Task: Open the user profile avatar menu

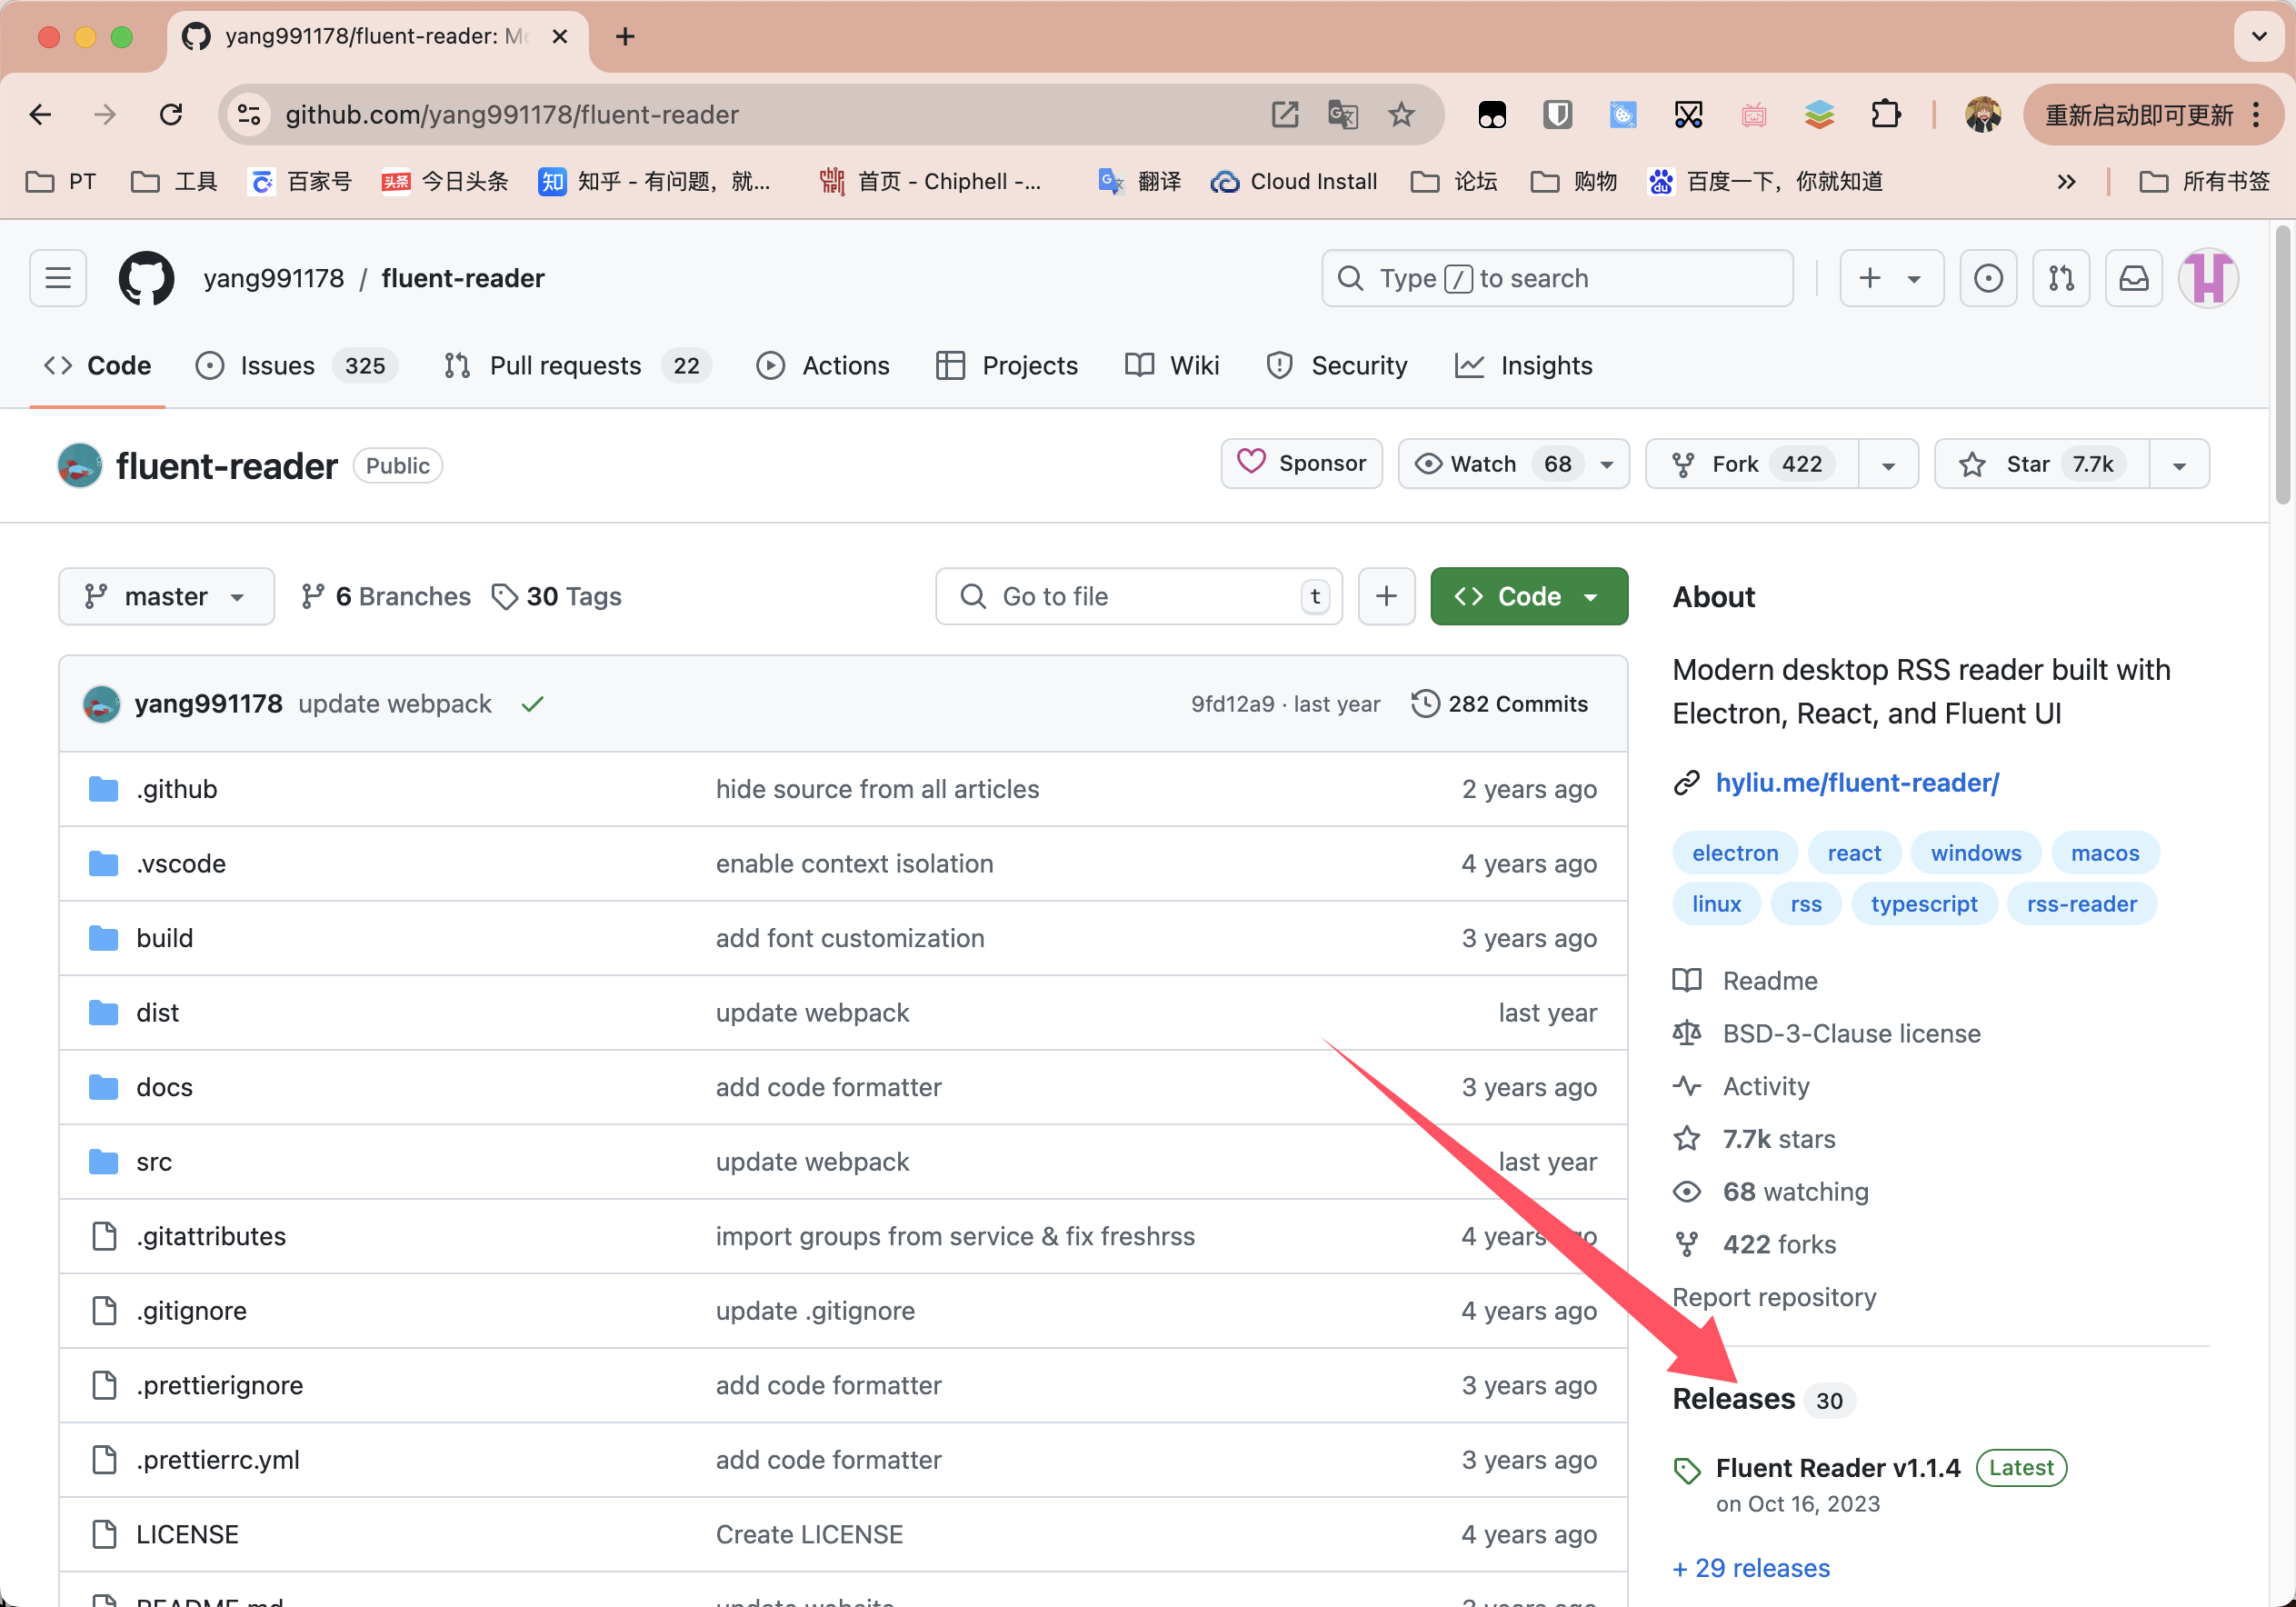Action: tap(2208, 278)
